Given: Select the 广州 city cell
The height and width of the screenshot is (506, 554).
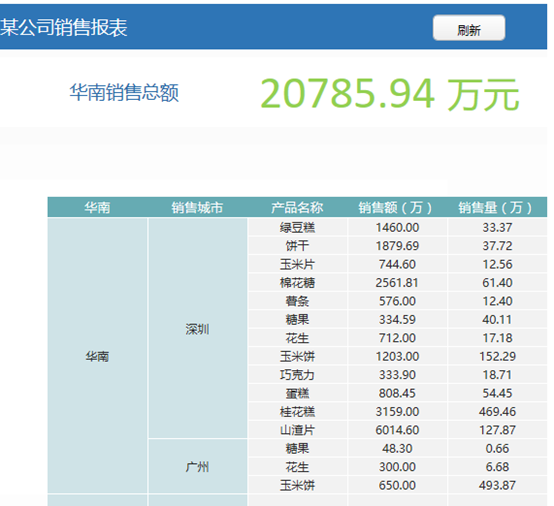Looking at the screenshot, I should pos(198,466).
